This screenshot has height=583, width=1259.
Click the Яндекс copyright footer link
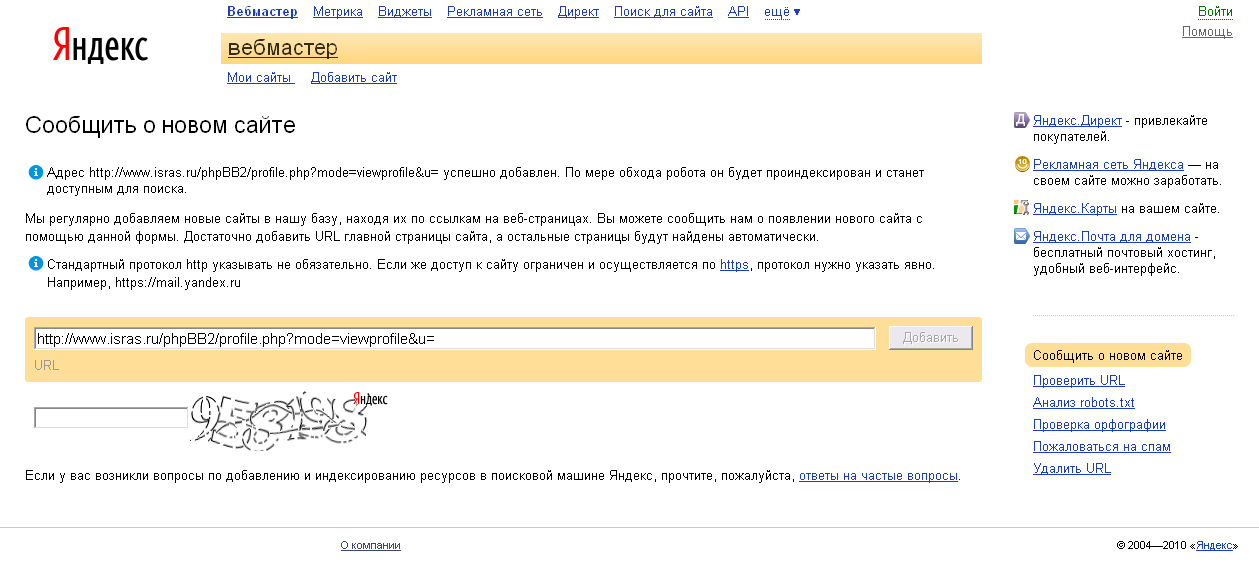[x=1214, y=546]
